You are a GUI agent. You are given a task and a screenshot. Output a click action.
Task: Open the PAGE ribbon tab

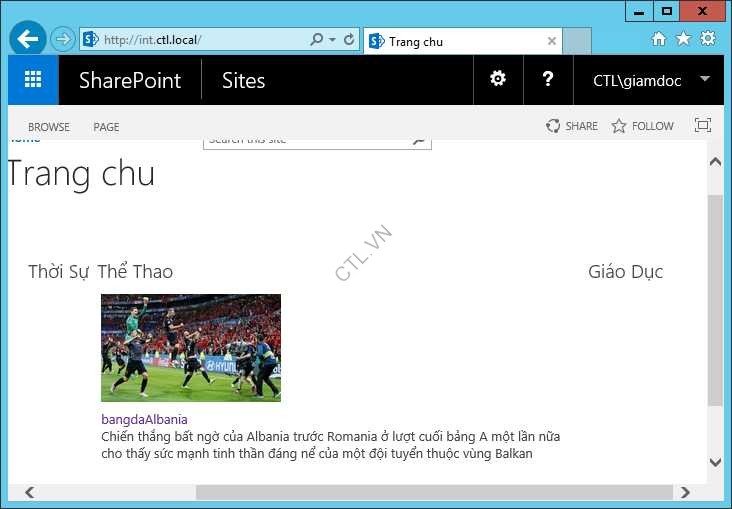click(x=106, y=127)
